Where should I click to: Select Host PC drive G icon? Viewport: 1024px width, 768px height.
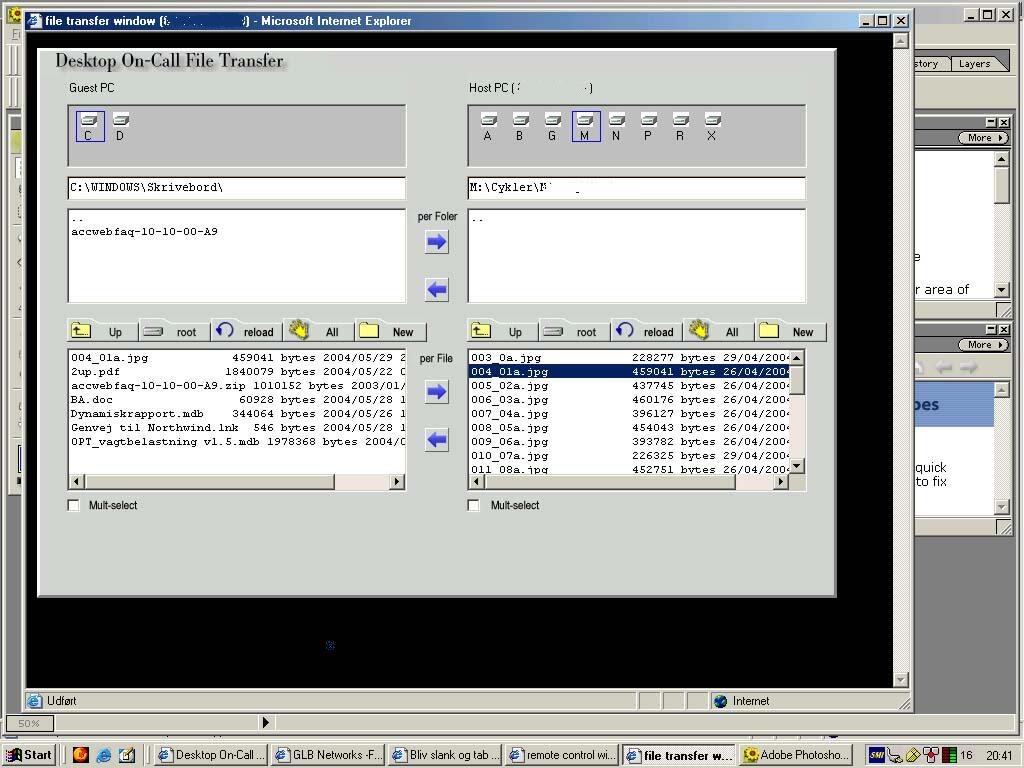(x=552, y=127)
